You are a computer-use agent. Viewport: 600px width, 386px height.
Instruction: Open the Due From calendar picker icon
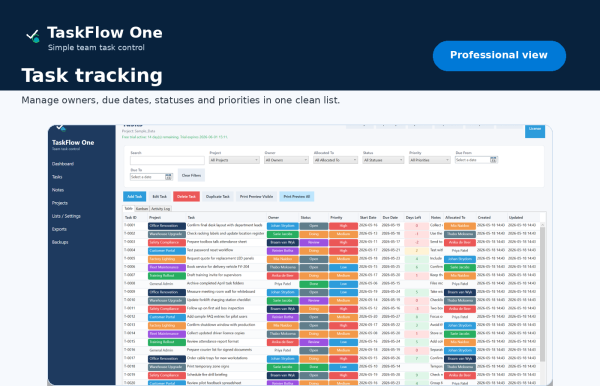[493, 160]
